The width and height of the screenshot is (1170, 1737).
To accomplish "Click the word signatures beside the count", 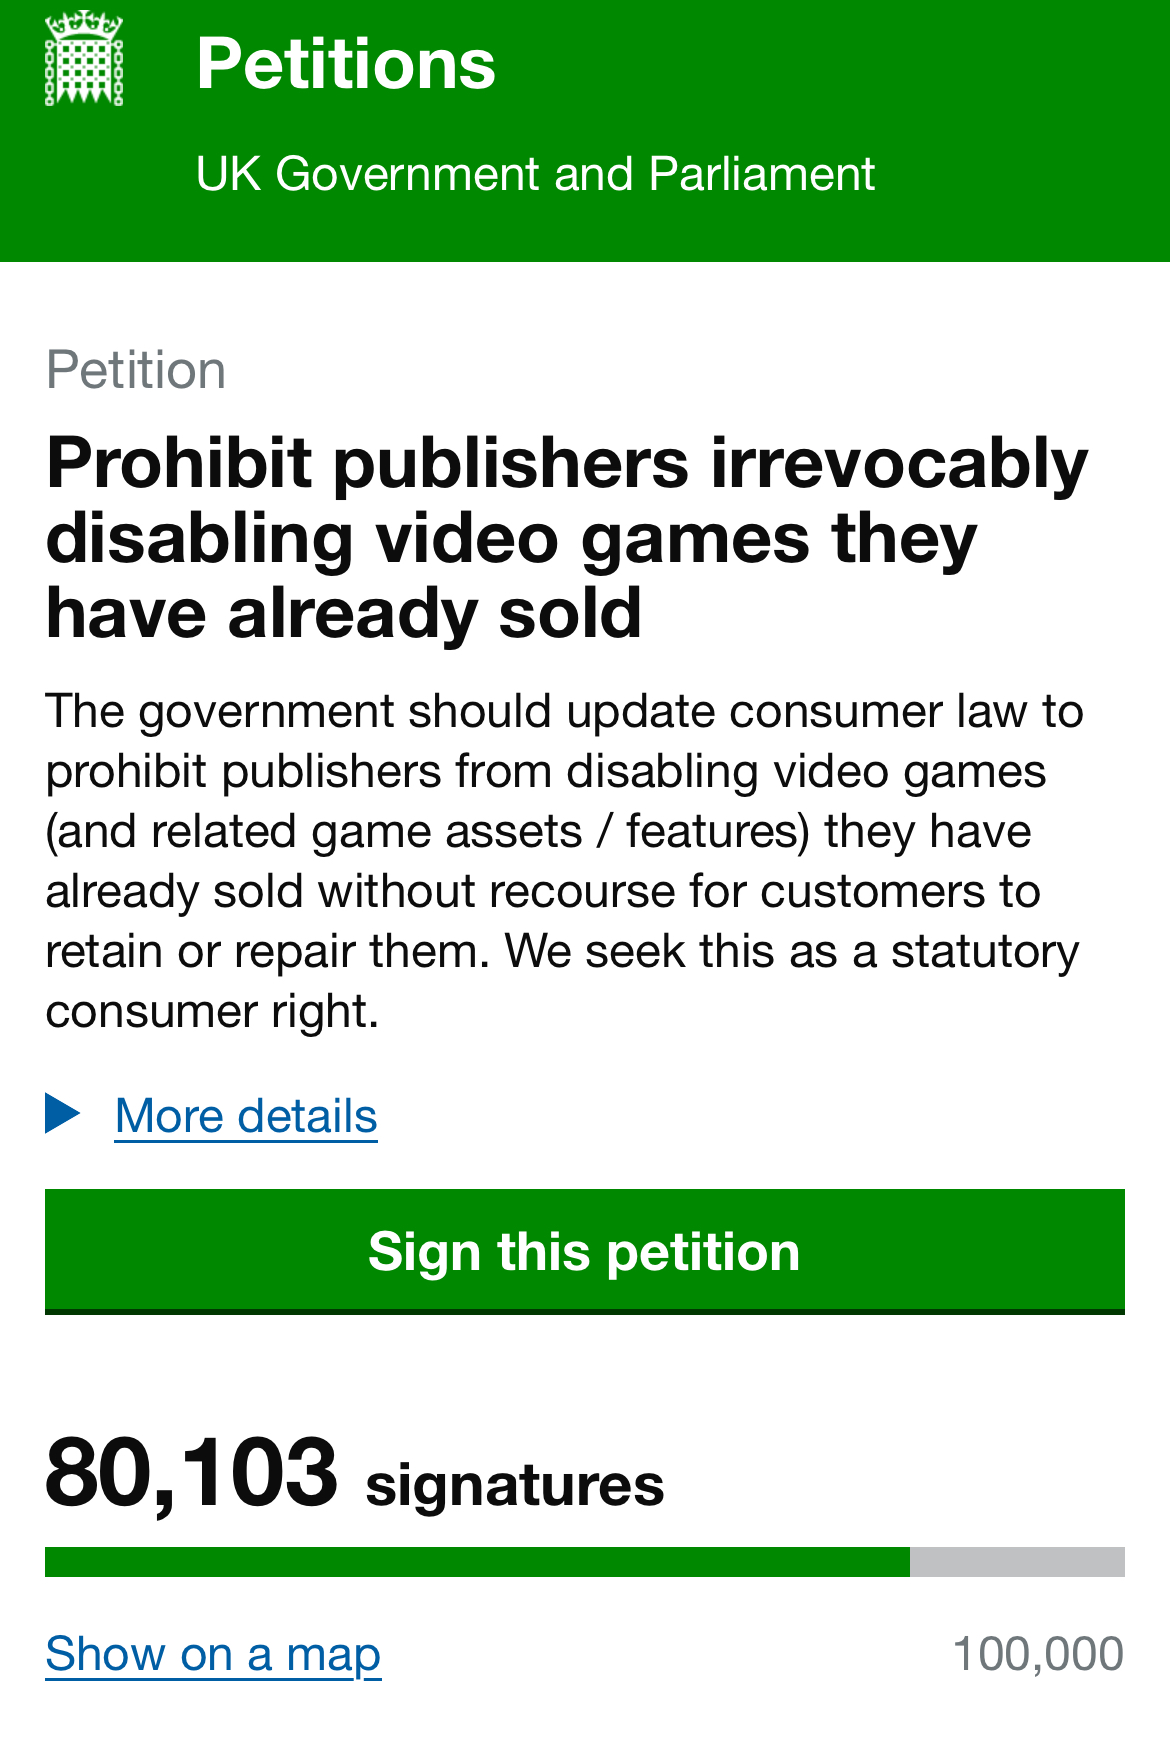I will 515,1485.
